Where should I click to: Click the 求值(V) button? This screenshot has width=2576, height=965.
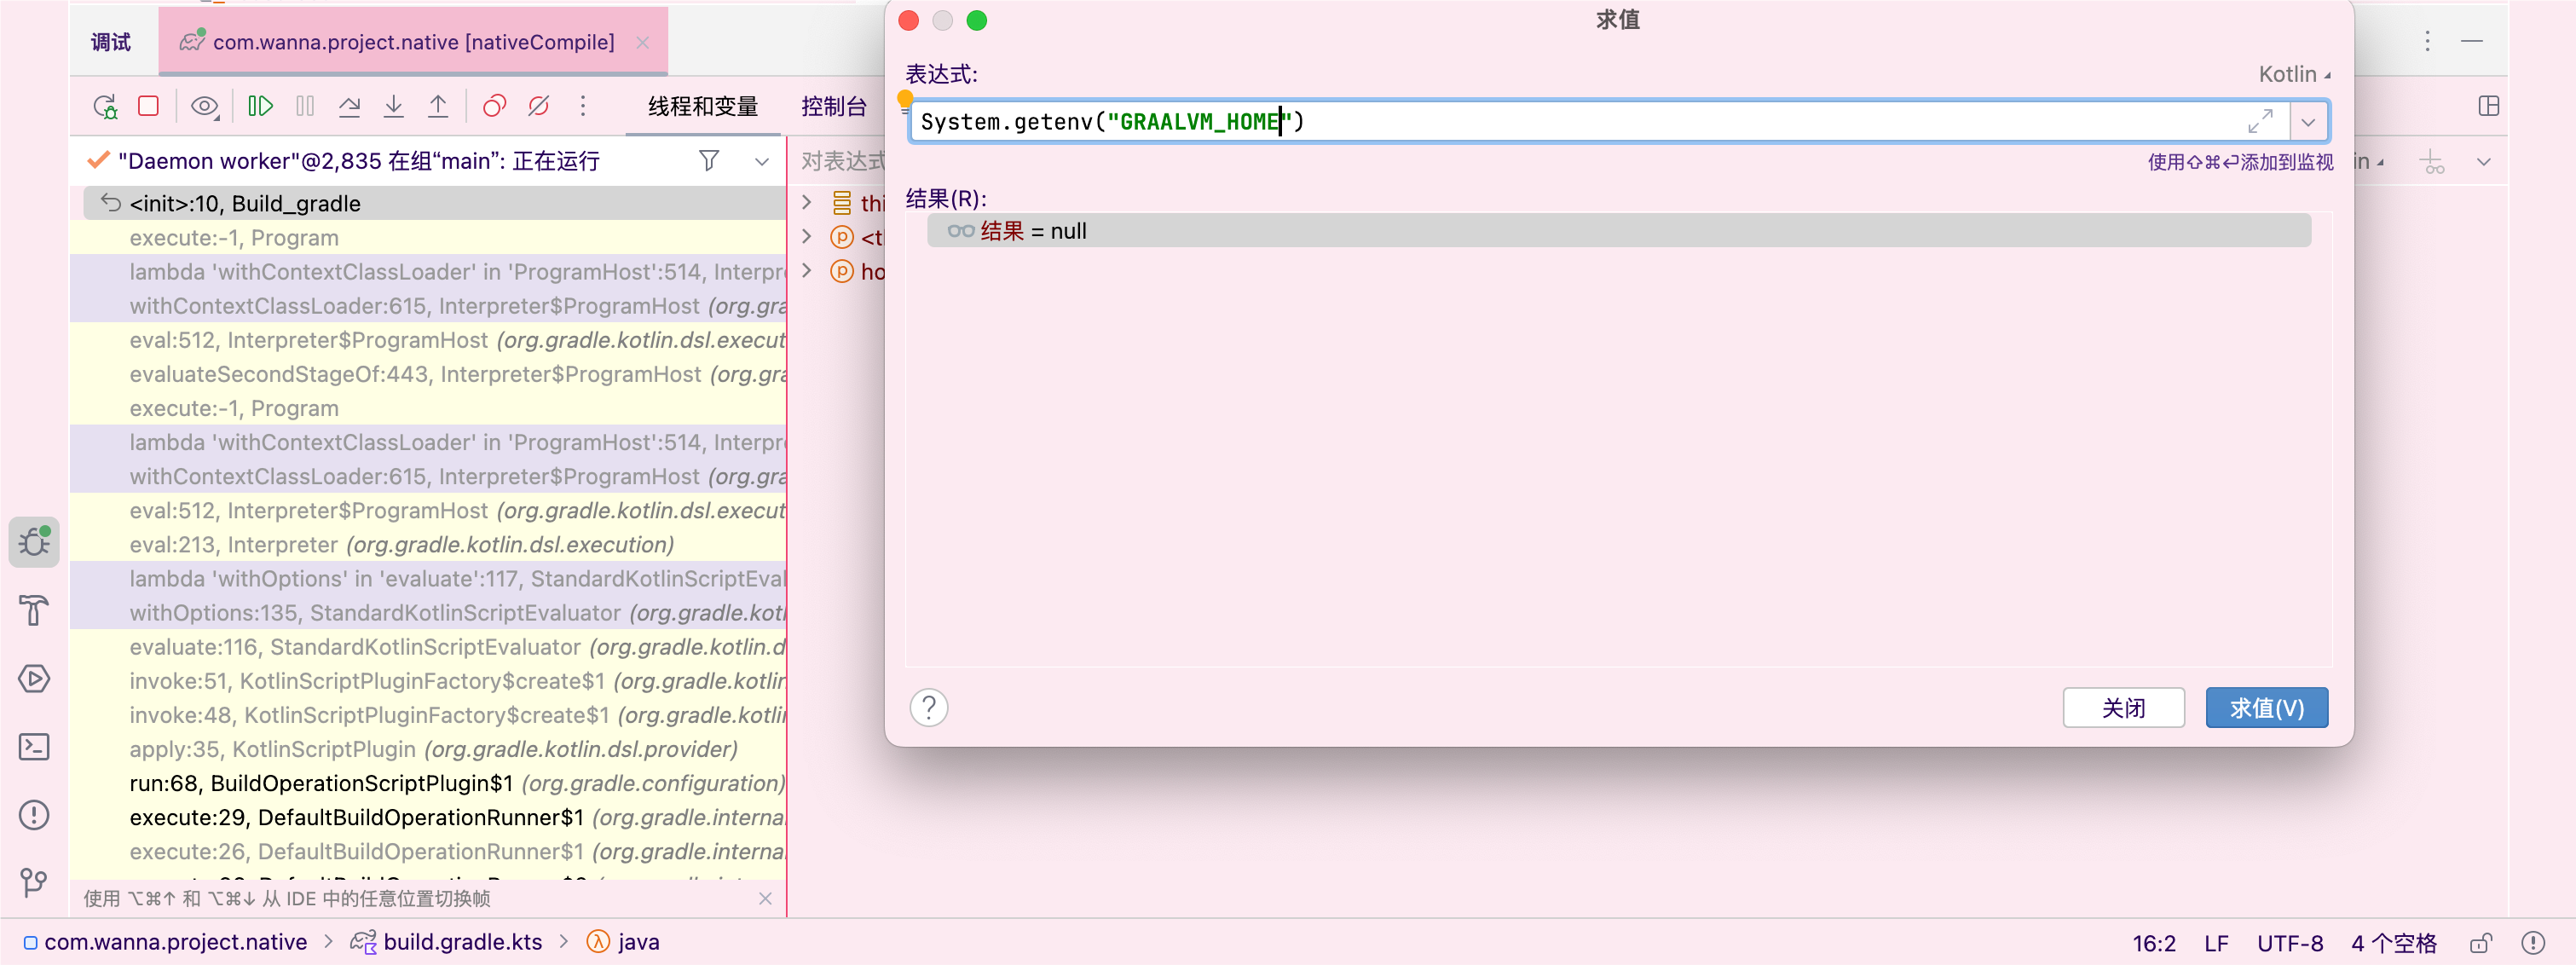[2266, 708]
